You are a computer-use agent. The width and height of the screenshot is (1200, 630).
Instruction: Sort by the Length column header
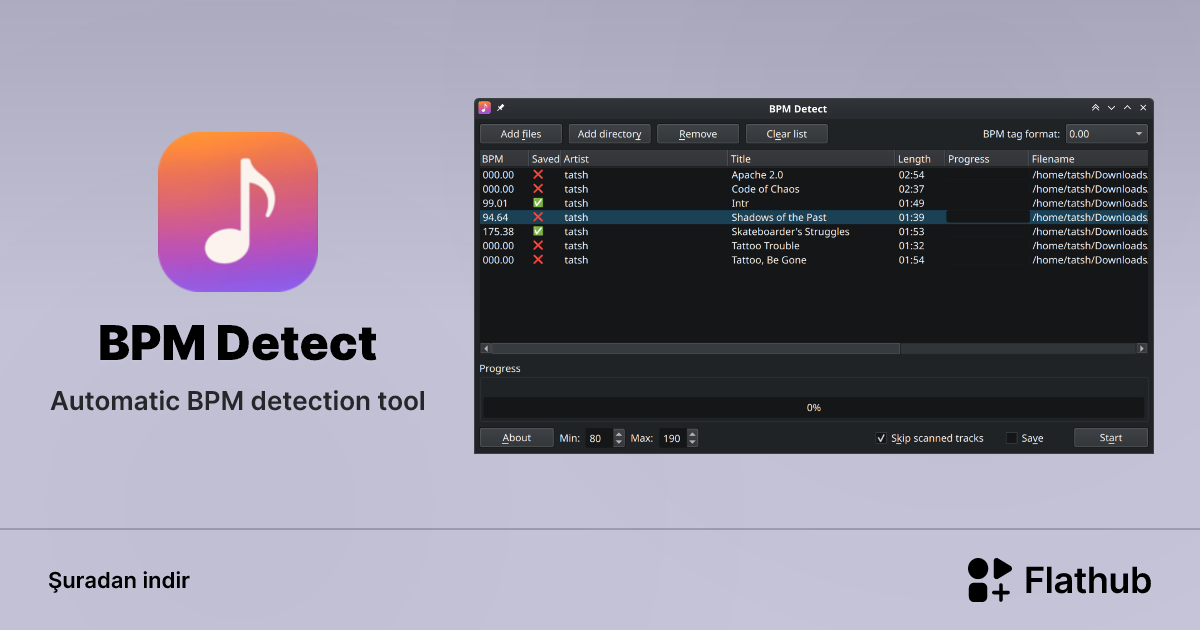coord(920,159)
